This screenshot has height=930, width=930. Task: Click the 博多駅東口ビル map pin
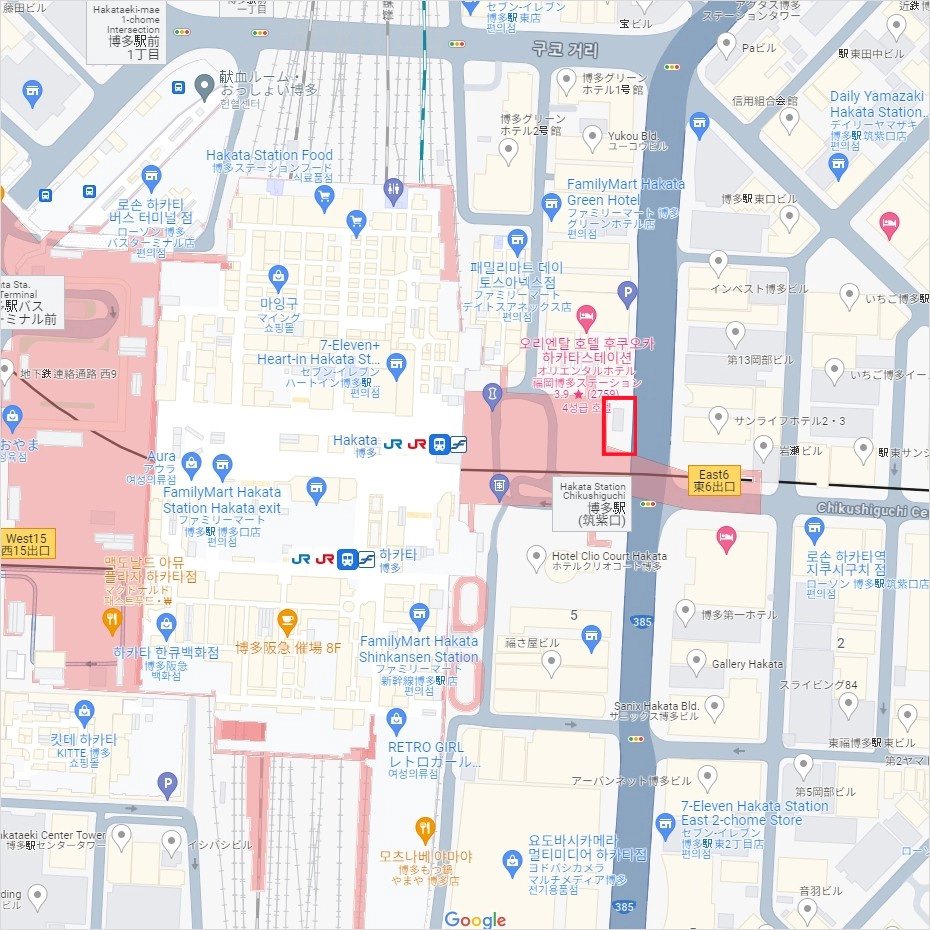coord(789,218)
